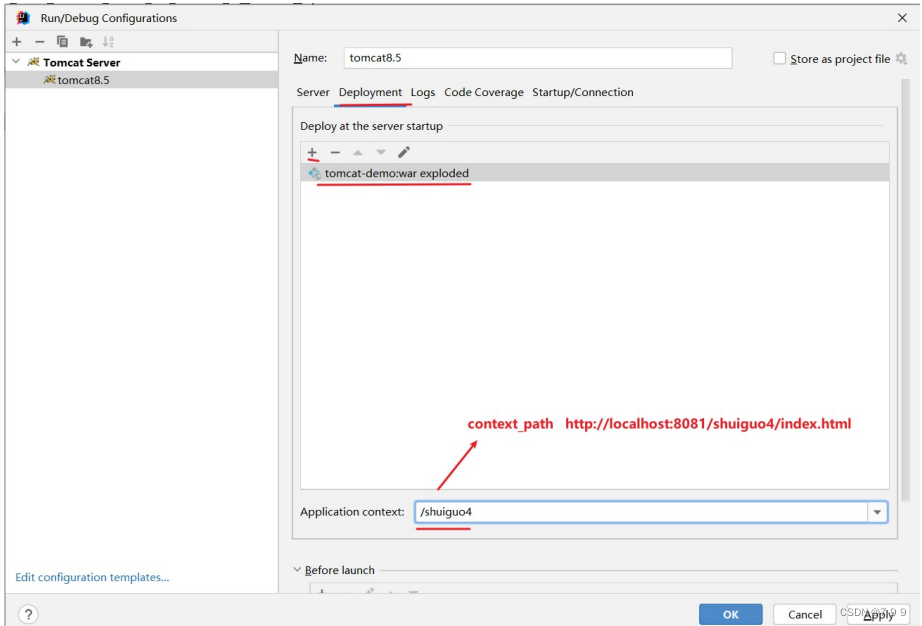
Task: Copy configuration icon in left toolbar
Action: pos(62,42)
